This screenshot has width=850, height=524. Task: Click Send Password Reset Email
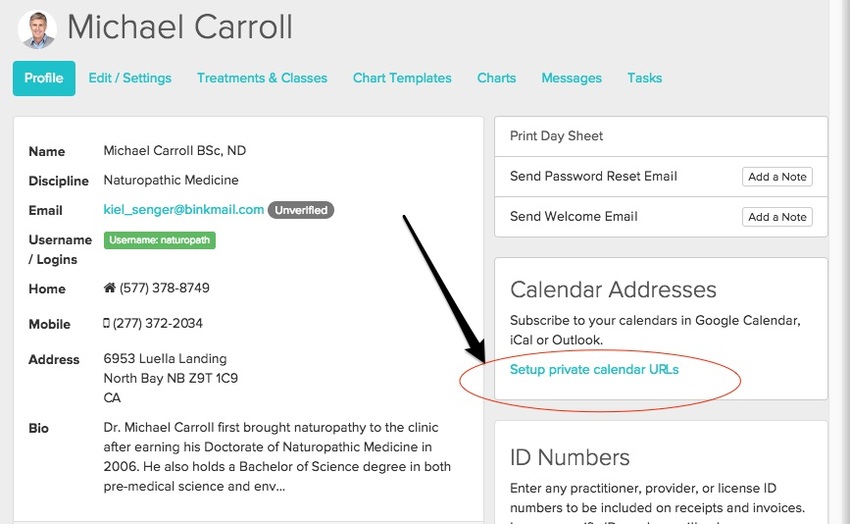[x=593, y=176]
